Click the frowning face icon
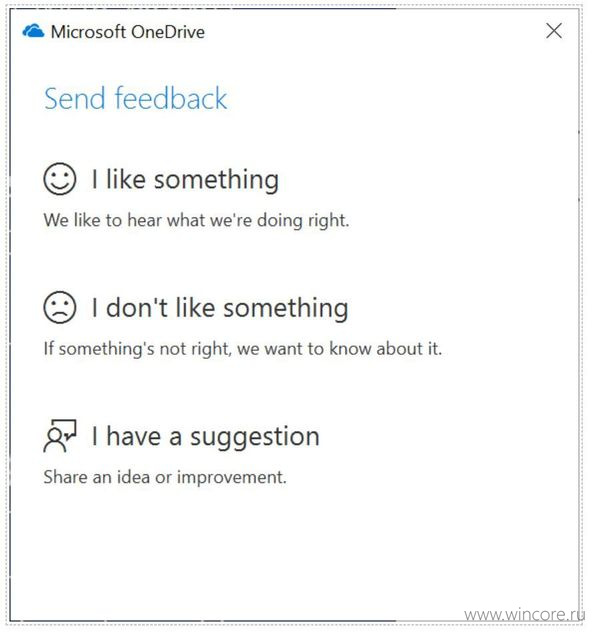The height and width of the screenshot is (634, 598). coord(60,308)
